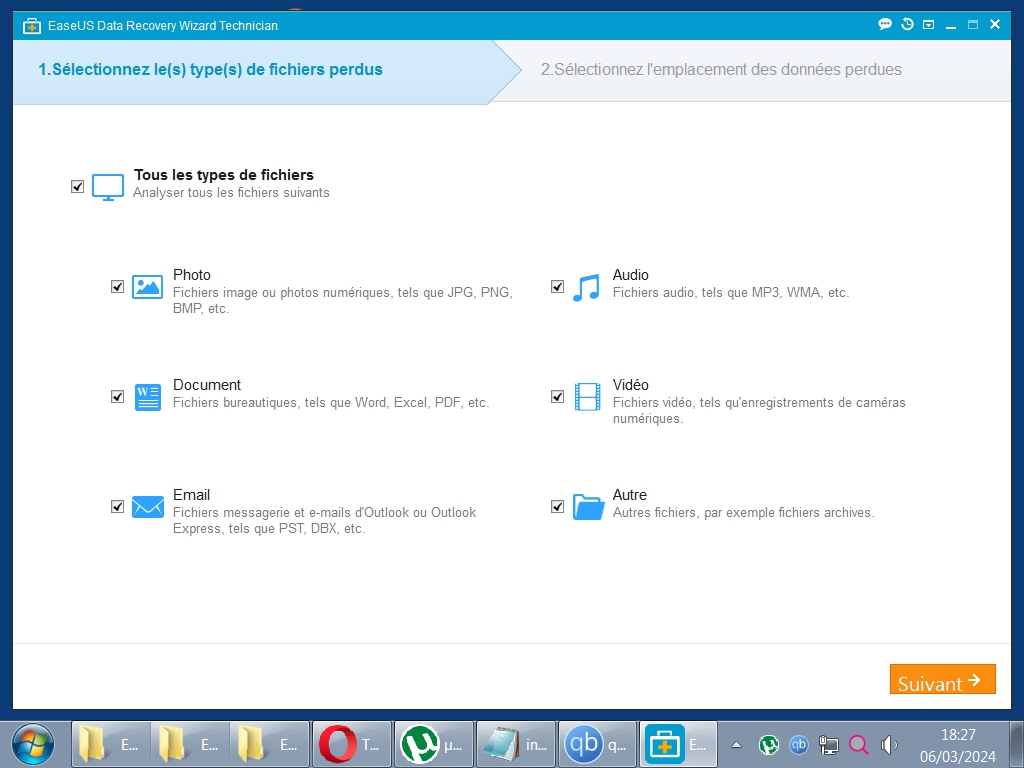Viewport: 1024px width, 768px height.
Task: Click the clock-arrow history icon in title bar
Action: 907,25
